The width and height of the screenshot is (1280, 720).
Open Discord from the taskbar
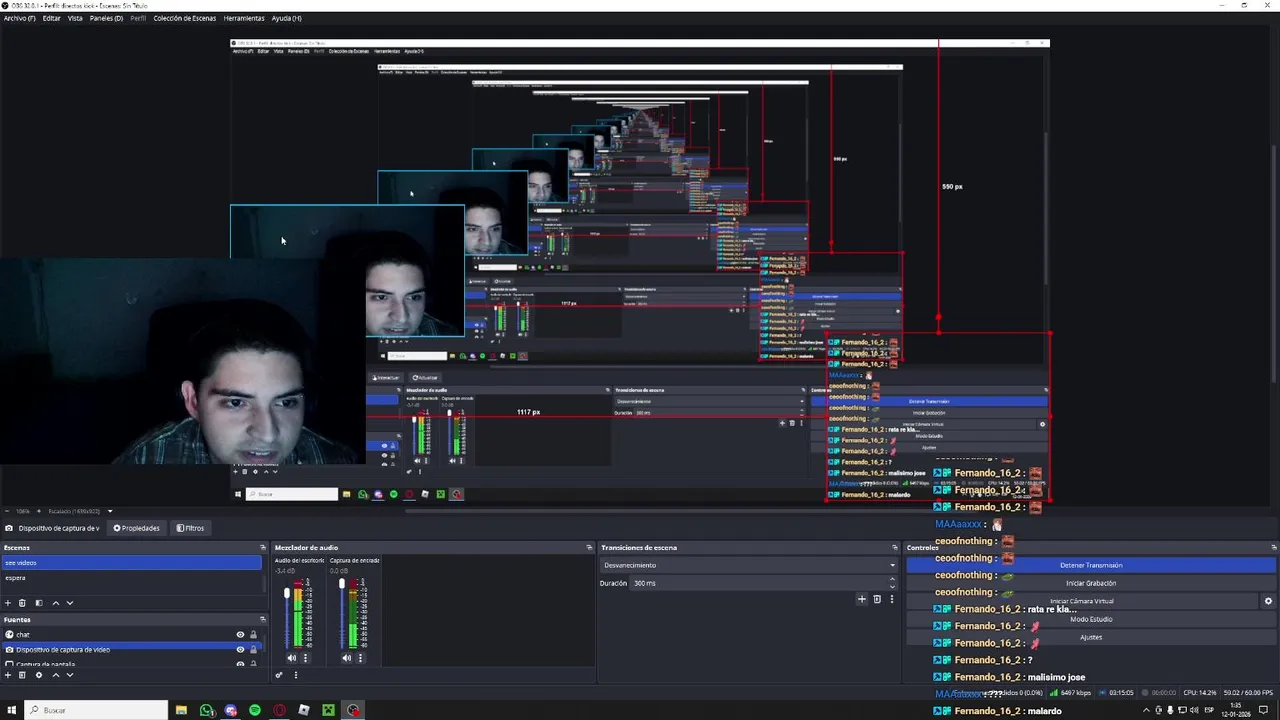[231, 710]
